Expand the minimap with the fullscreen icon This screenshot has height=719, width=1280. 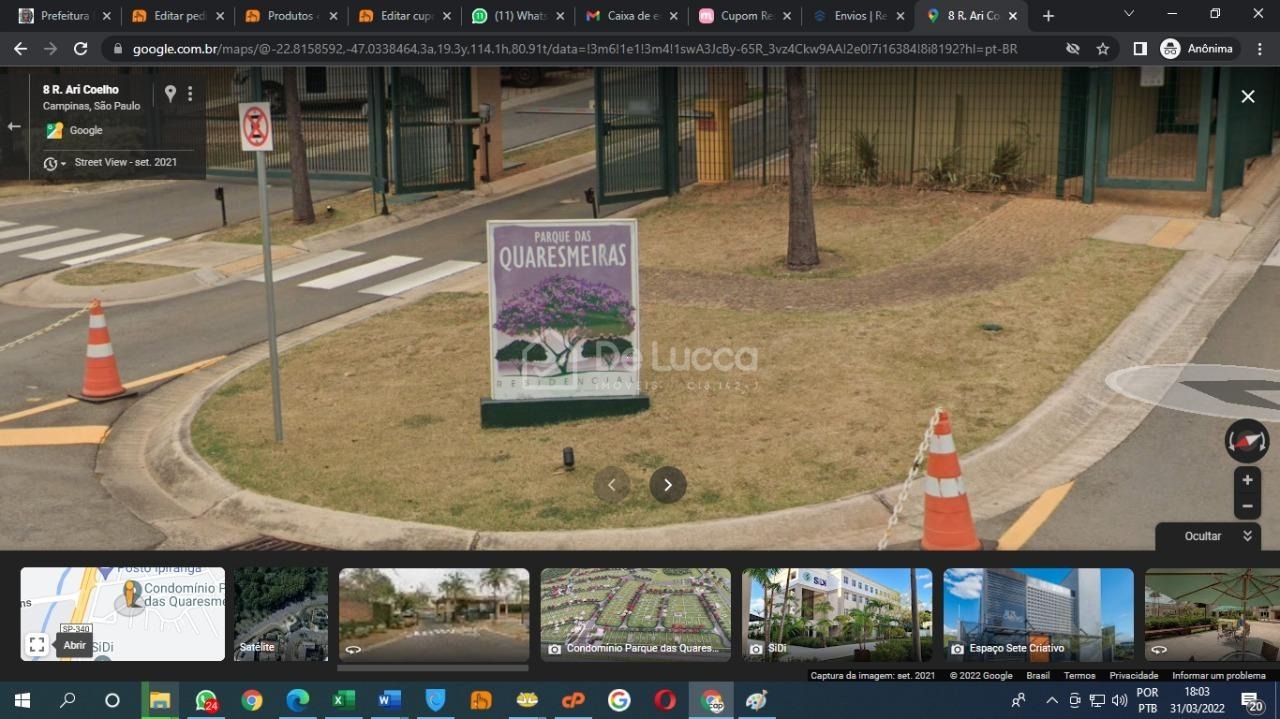tap(37, 645)
